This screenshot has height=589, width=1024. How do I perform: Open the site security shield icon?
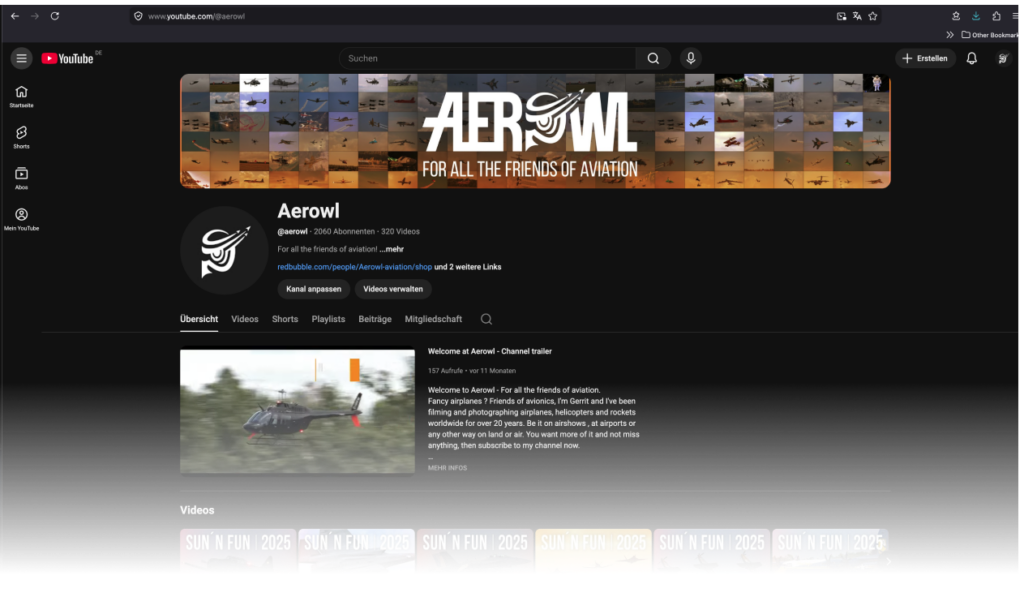(x=138, y=16)
